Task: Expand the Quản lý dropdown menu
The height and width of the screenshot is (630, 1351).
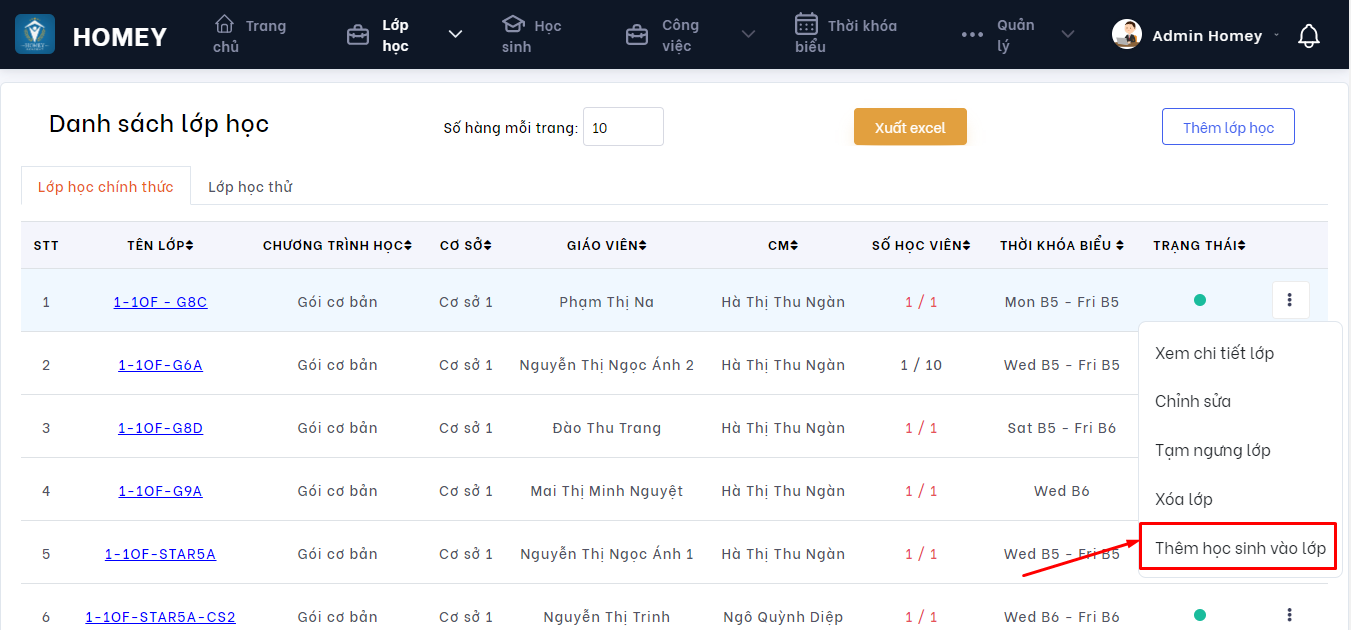Action: click(1068, 35)
